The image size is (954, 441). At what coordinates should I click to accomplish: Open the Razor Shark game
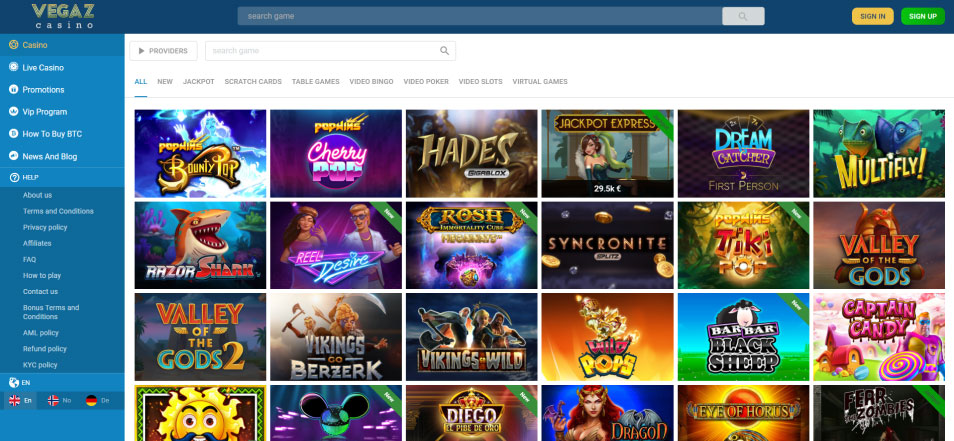click(x=200, y=245)
